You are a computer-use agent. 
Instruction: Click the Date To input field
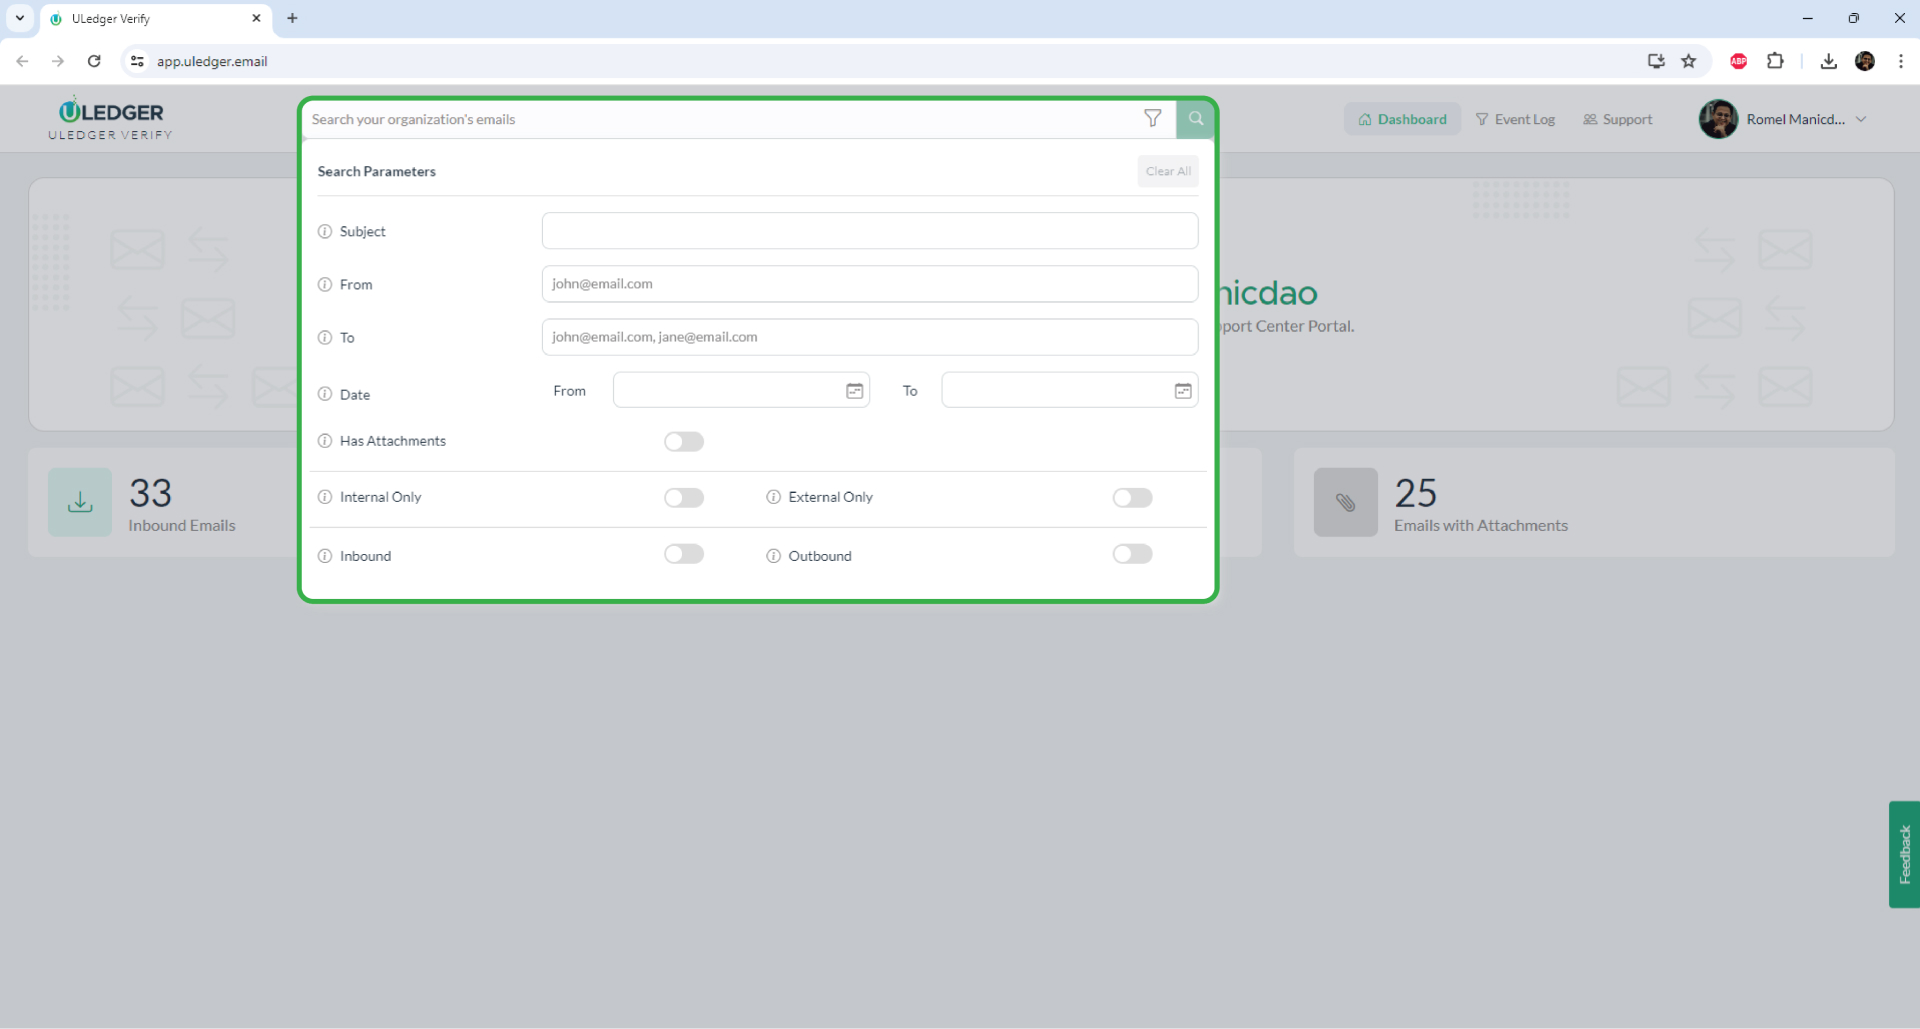[1069, 390]
